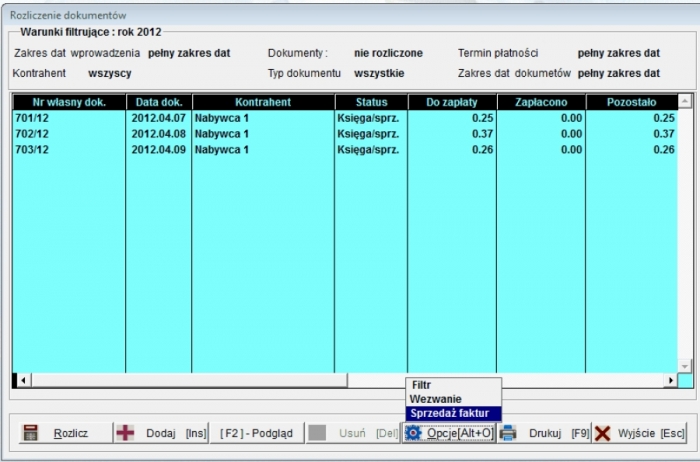Viewport: 700px width, 462px height.
Task: Click Do zapłaty amount 0.37 in 702/12 row
Action: (483, 134)
